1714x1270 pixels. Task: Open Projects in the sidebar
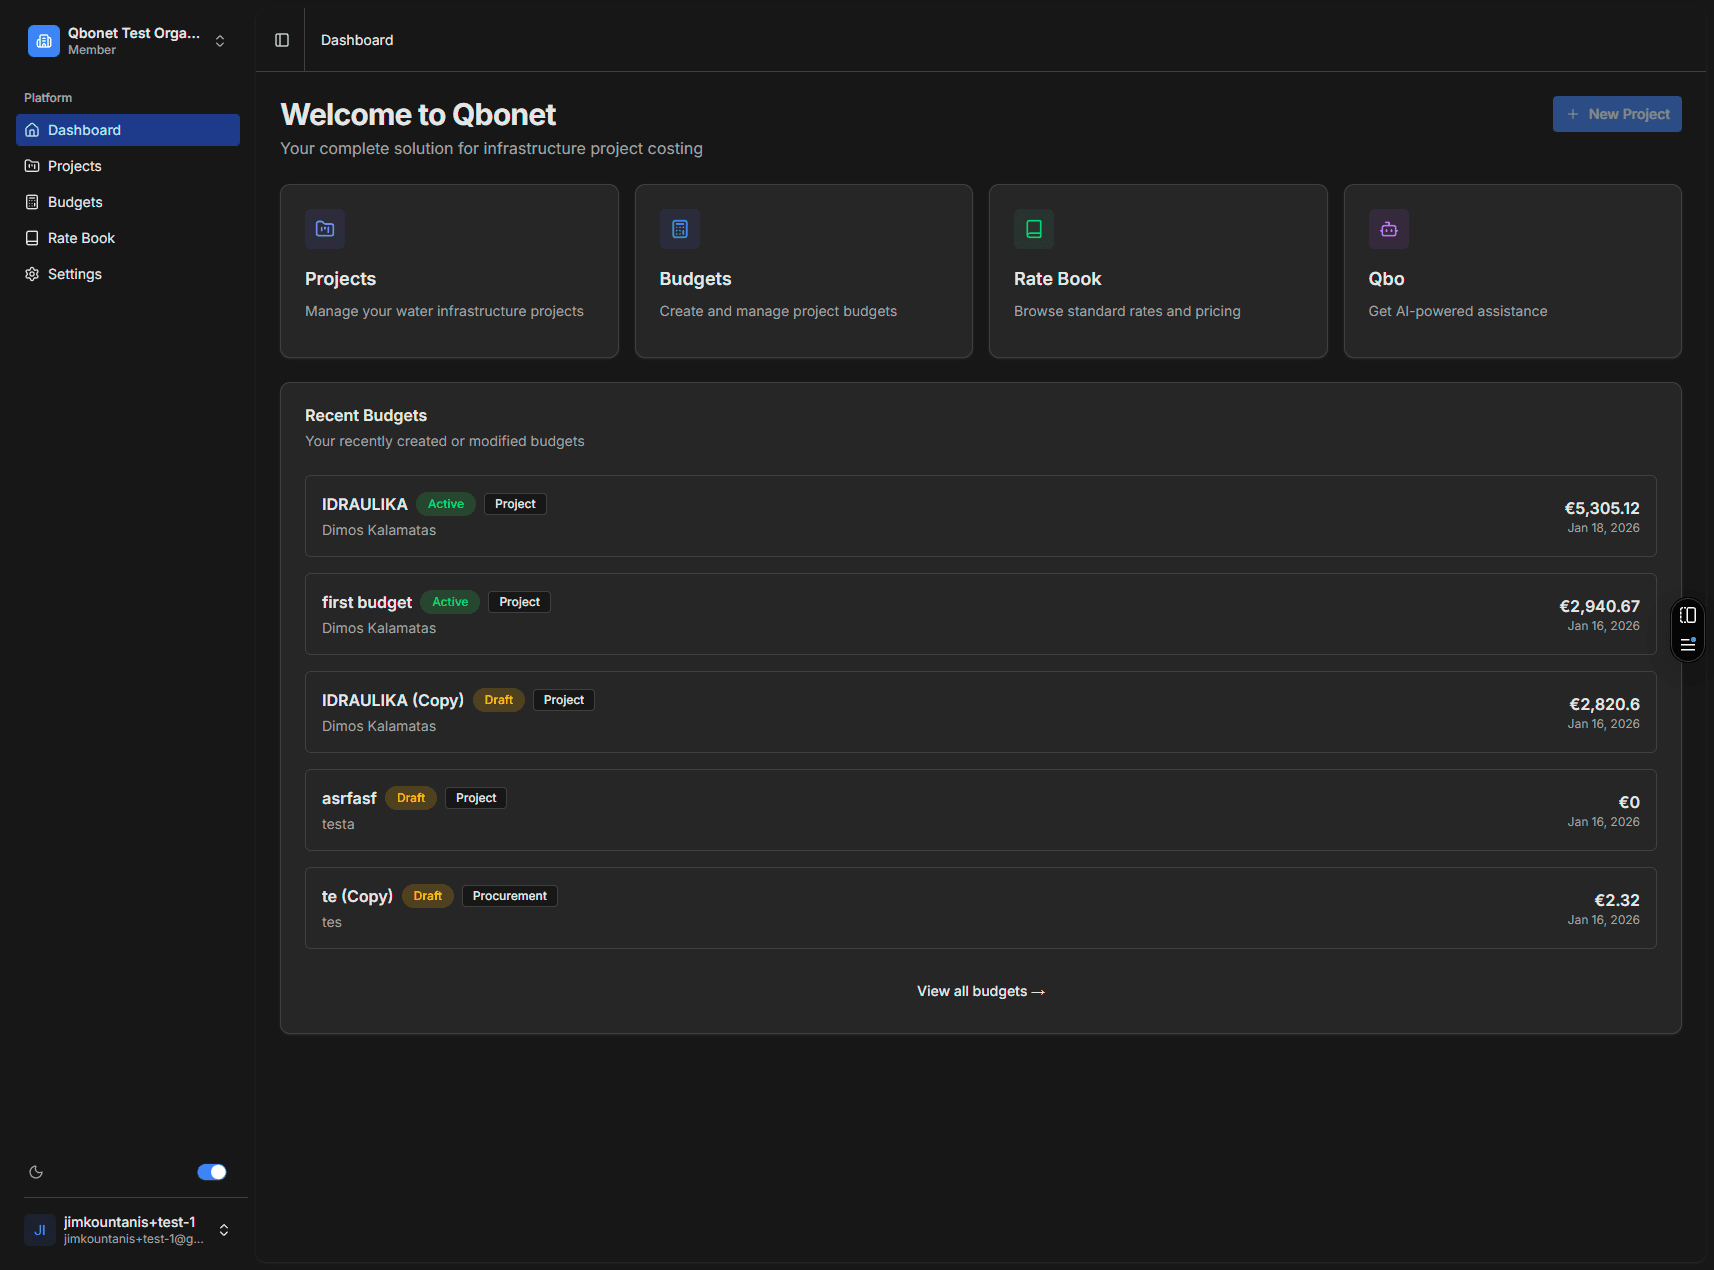click(x=128, y=166)
